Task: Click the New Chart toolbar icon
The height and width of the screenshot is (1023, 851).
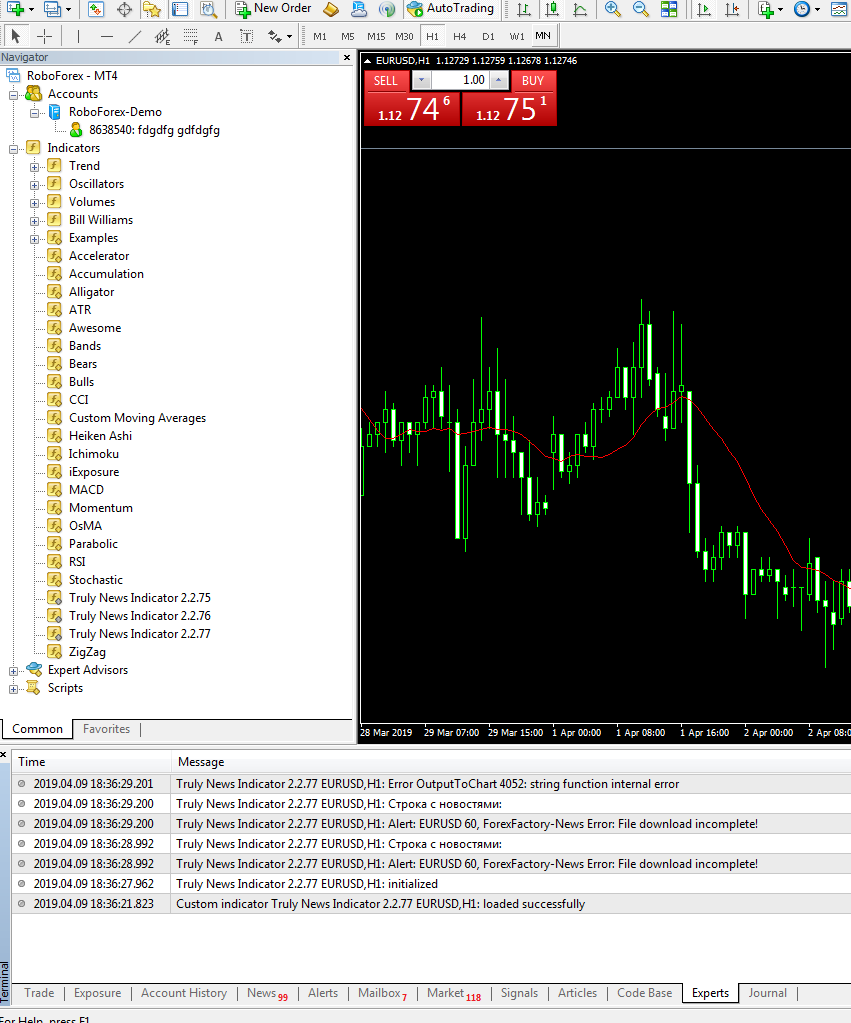Action: pyautogui.click(x=15, y=9)
